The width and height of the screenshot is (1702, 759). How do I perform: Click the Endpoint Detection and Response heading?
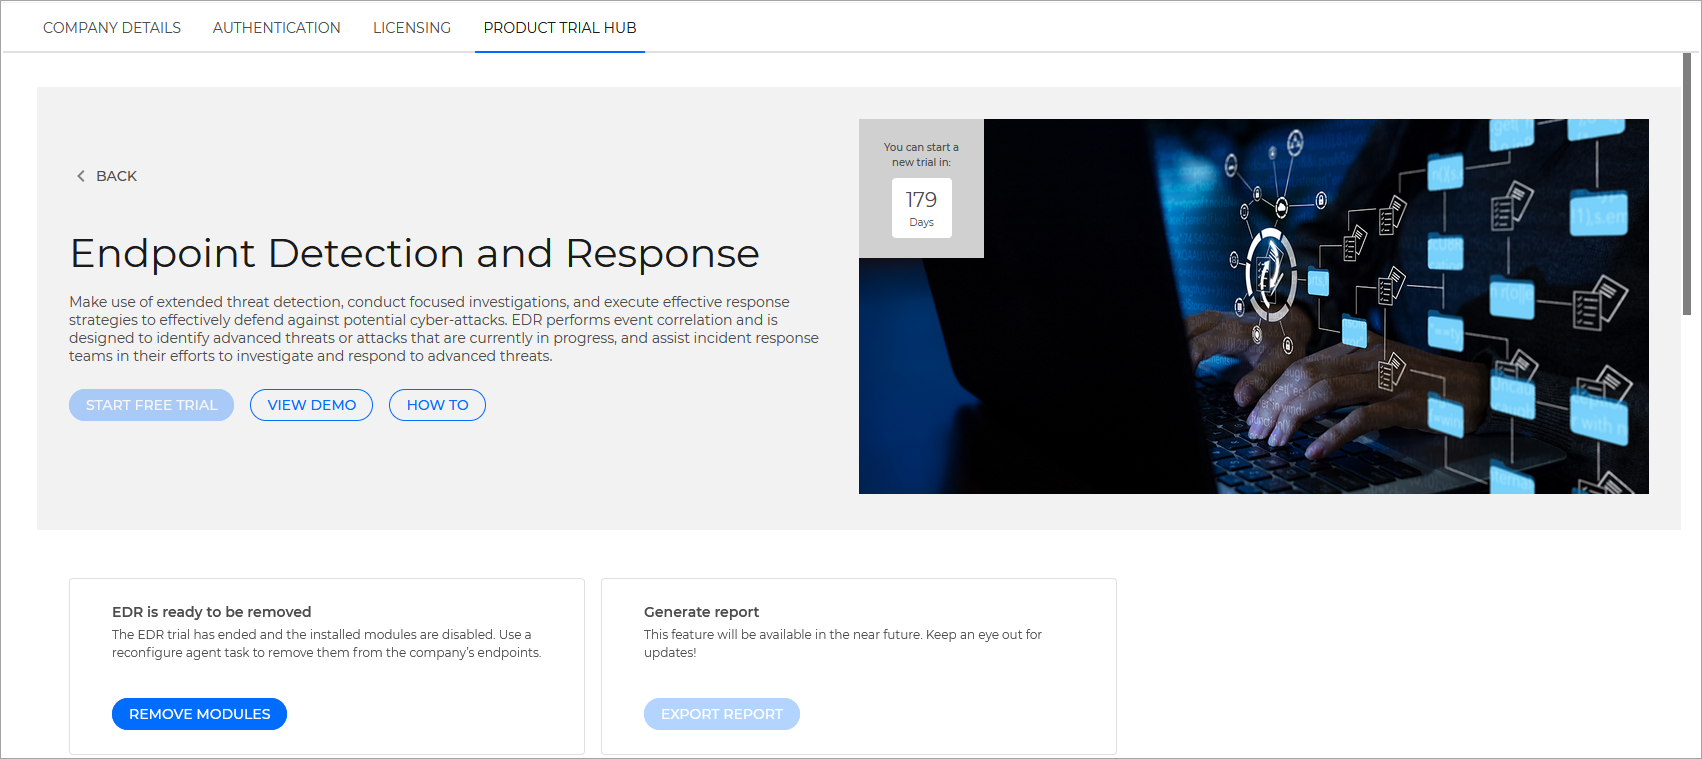(414, 254)
